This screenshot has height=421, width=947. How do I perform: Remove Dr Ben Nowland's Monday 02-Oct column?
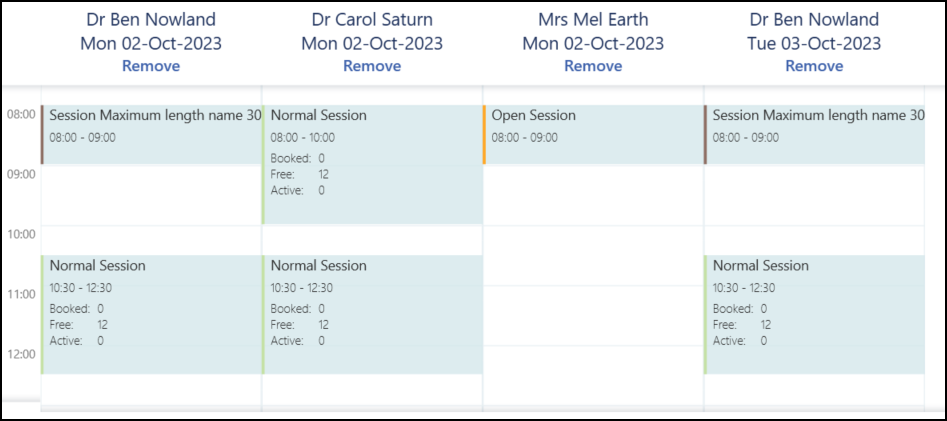tap(151, 66)
